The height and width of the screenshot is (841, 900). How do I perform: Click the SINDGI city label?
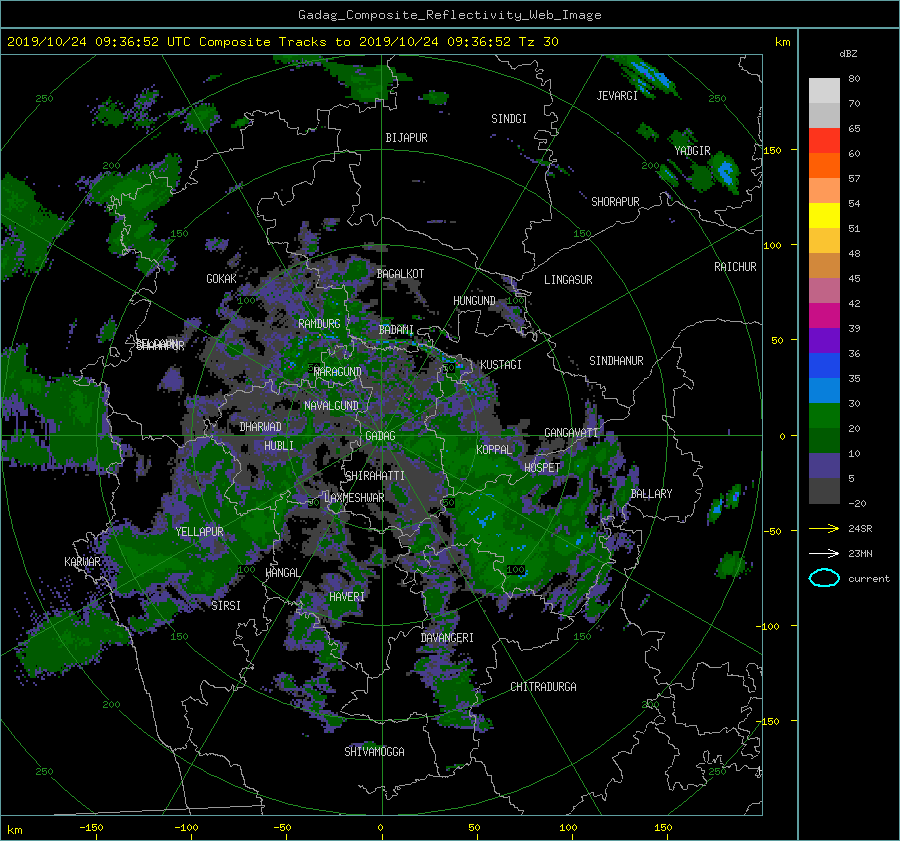[x=509, y=119]
